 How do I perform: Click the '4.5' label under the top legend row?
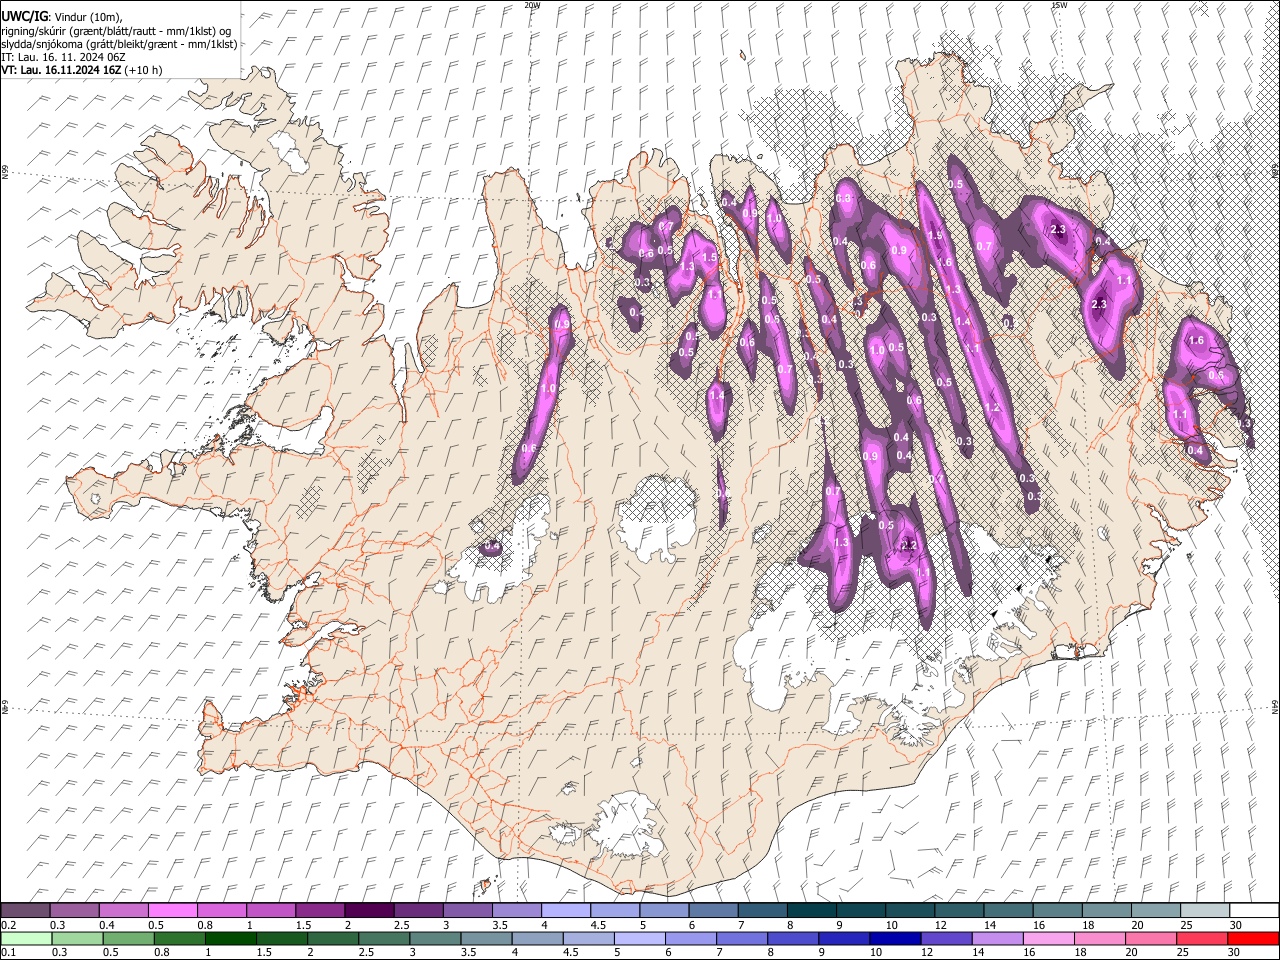(597, 925)
